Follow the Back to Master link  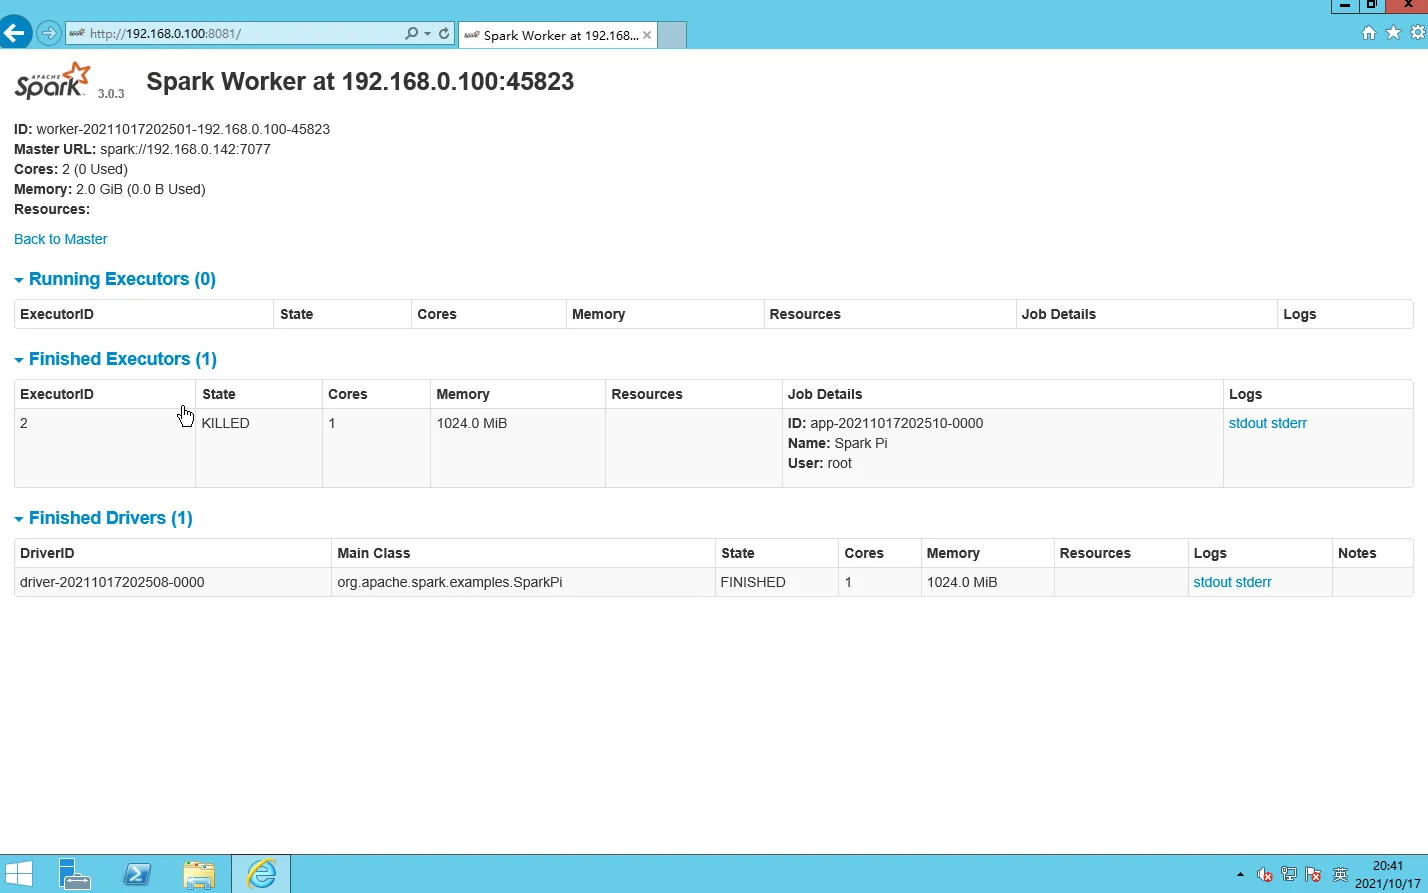61,239
